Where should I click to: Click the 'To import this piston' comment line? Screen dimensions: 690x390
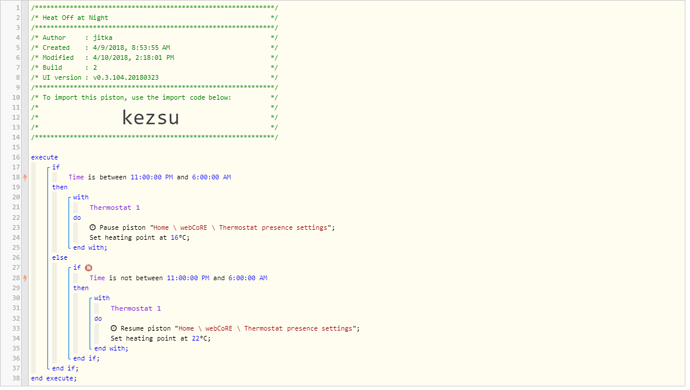[154, 98]
